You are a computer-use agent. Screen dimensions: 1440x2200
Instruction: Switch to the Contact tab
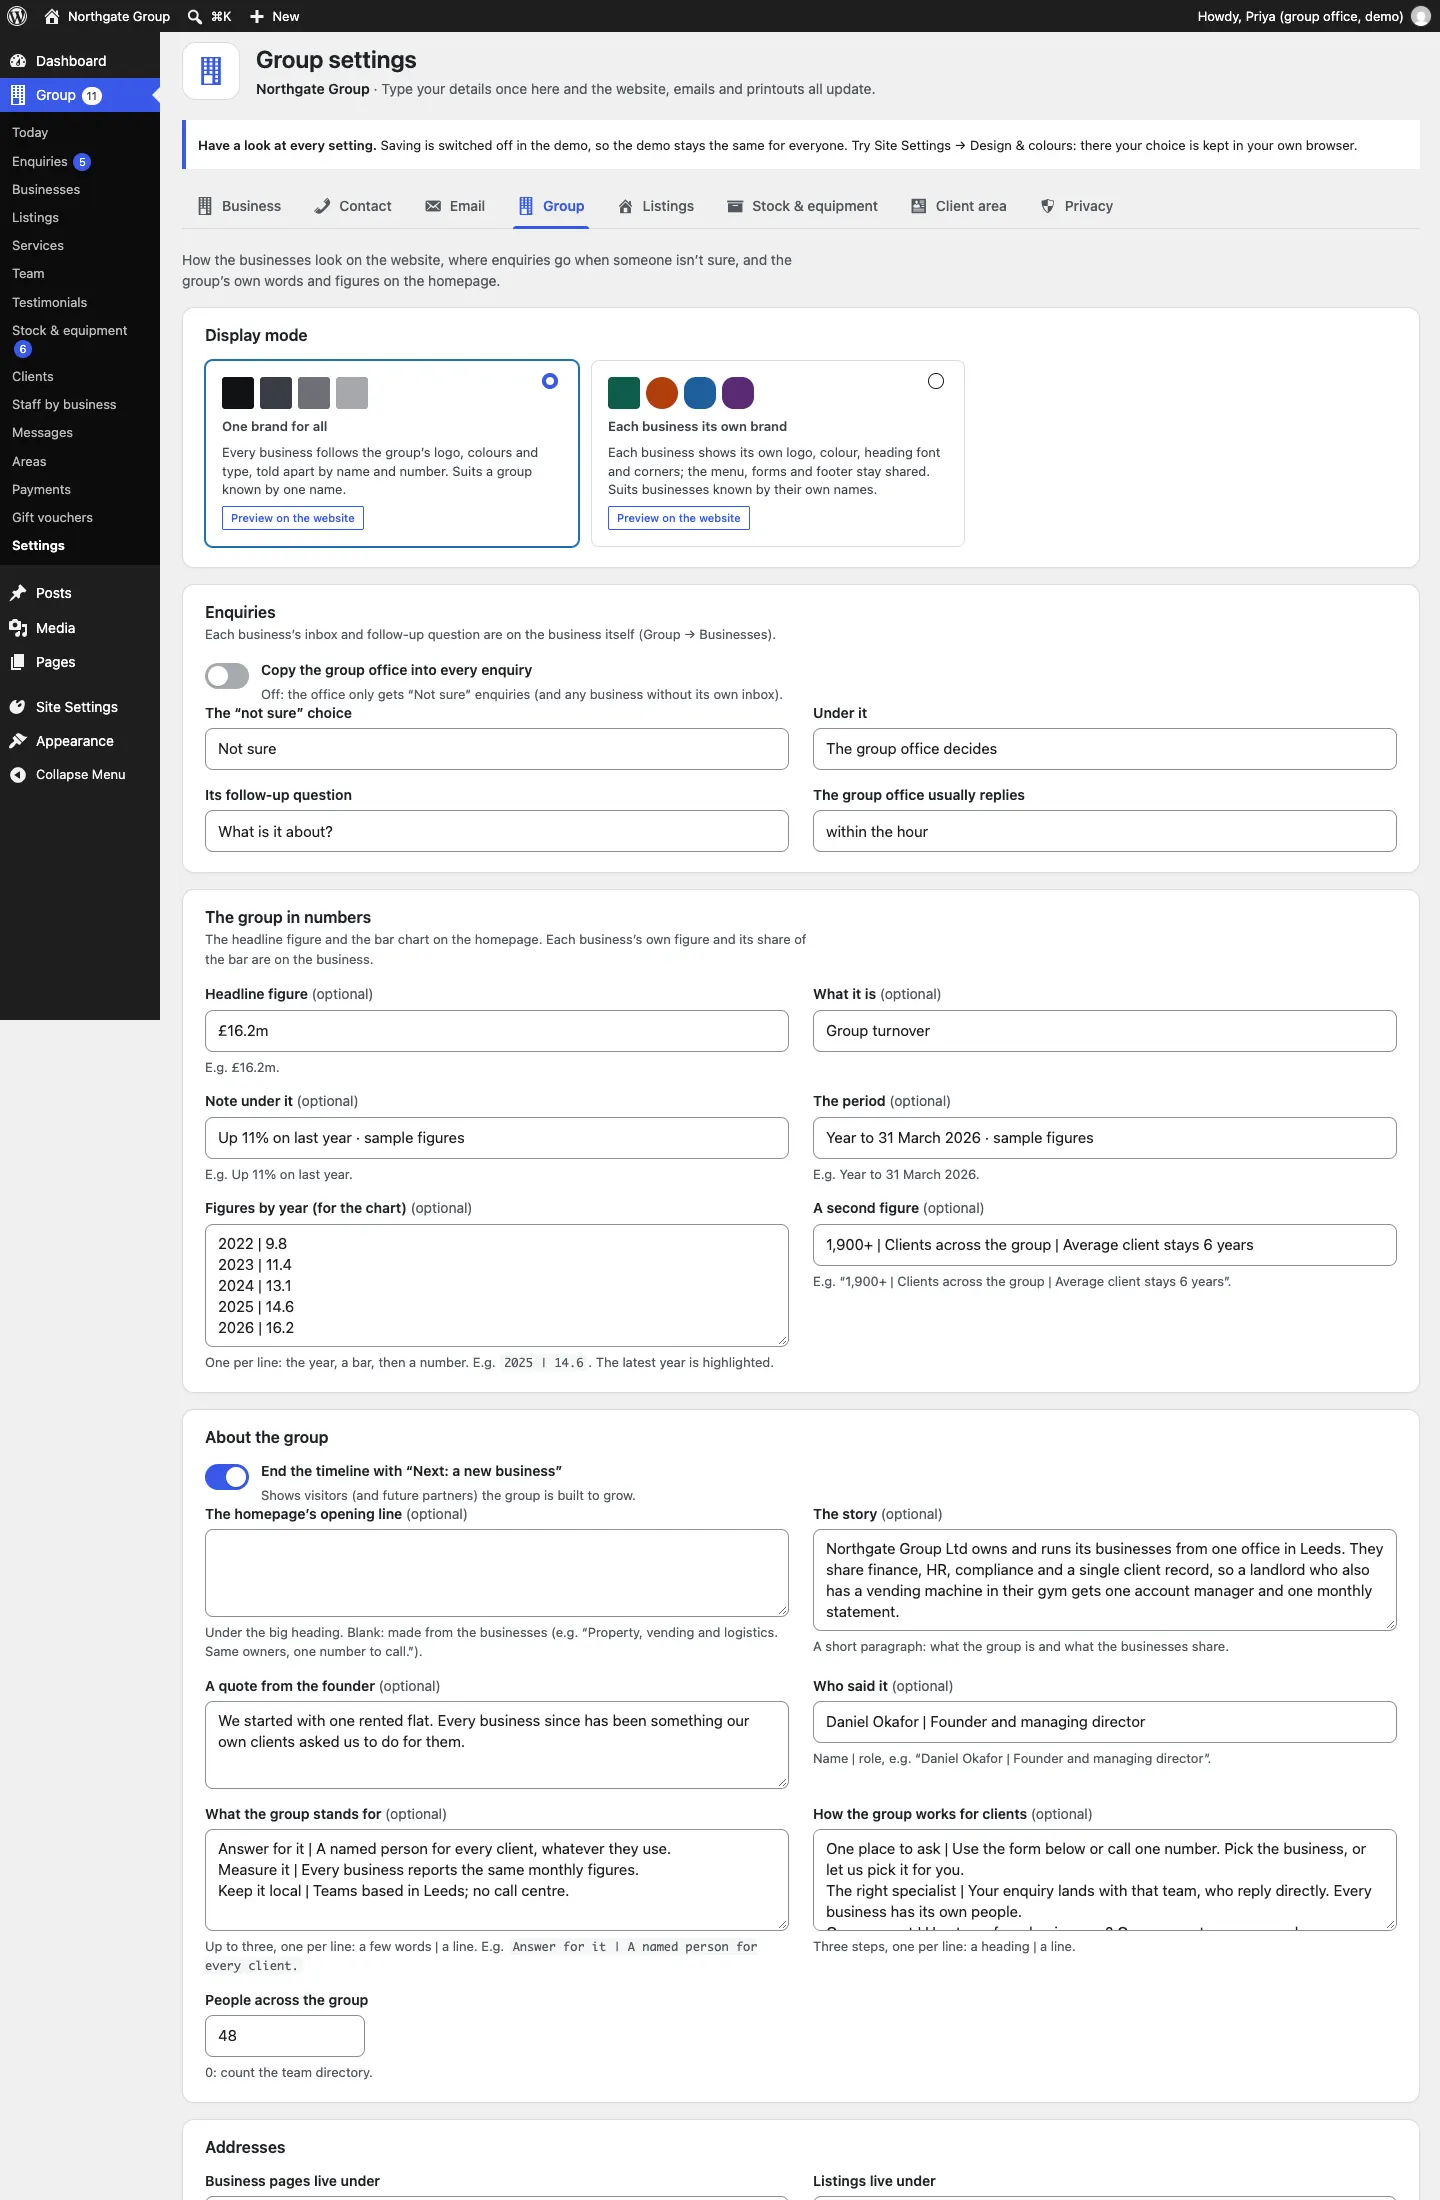click(x=353, y=206)
